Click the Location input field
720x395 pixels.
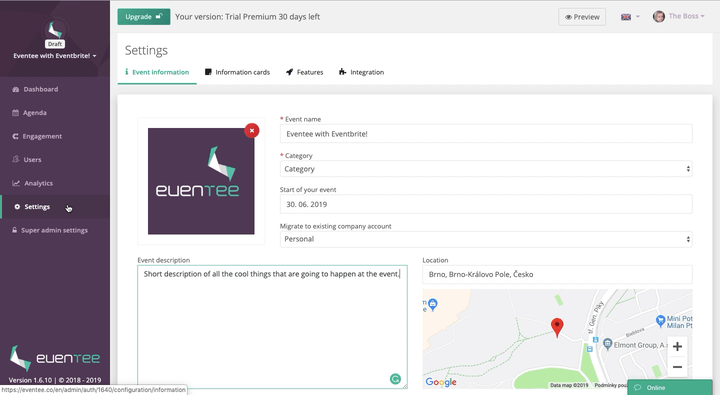point(557,275)
